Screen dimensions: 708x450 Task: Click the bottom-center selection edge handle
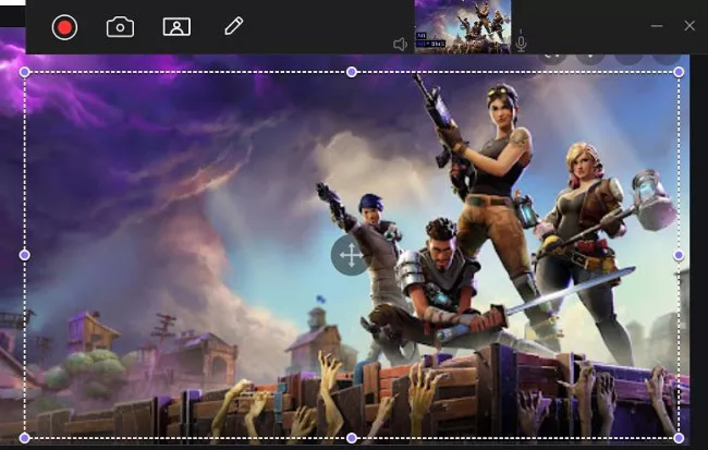tap(352, 438)
